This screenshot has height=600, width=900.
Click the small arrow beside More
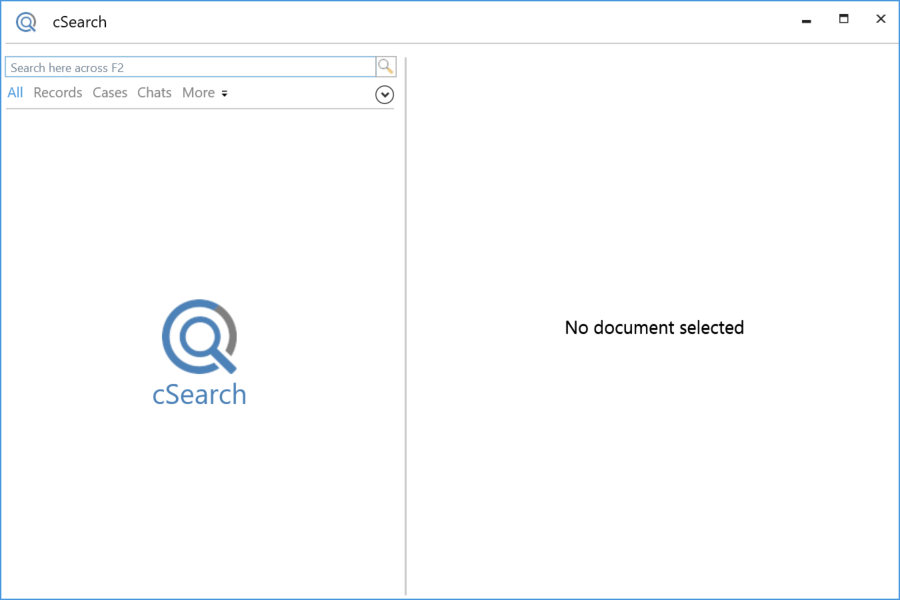(x=224, y=94)
